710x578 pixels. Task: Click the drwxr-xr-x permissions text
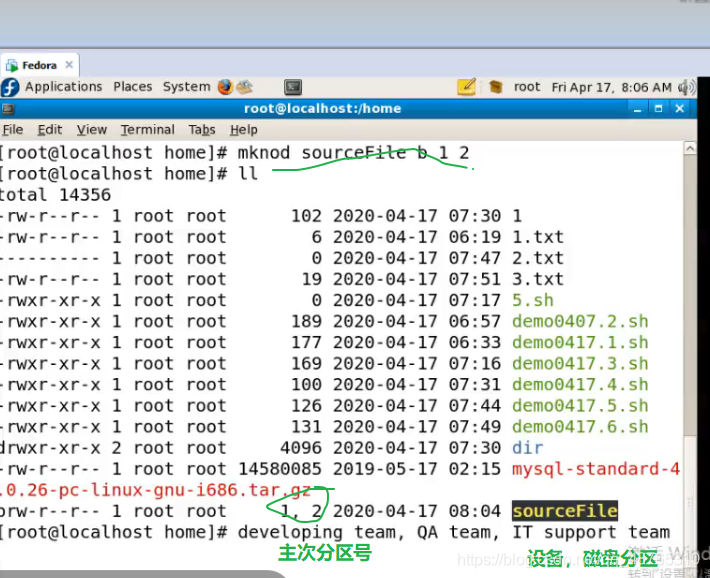(50, 448)
